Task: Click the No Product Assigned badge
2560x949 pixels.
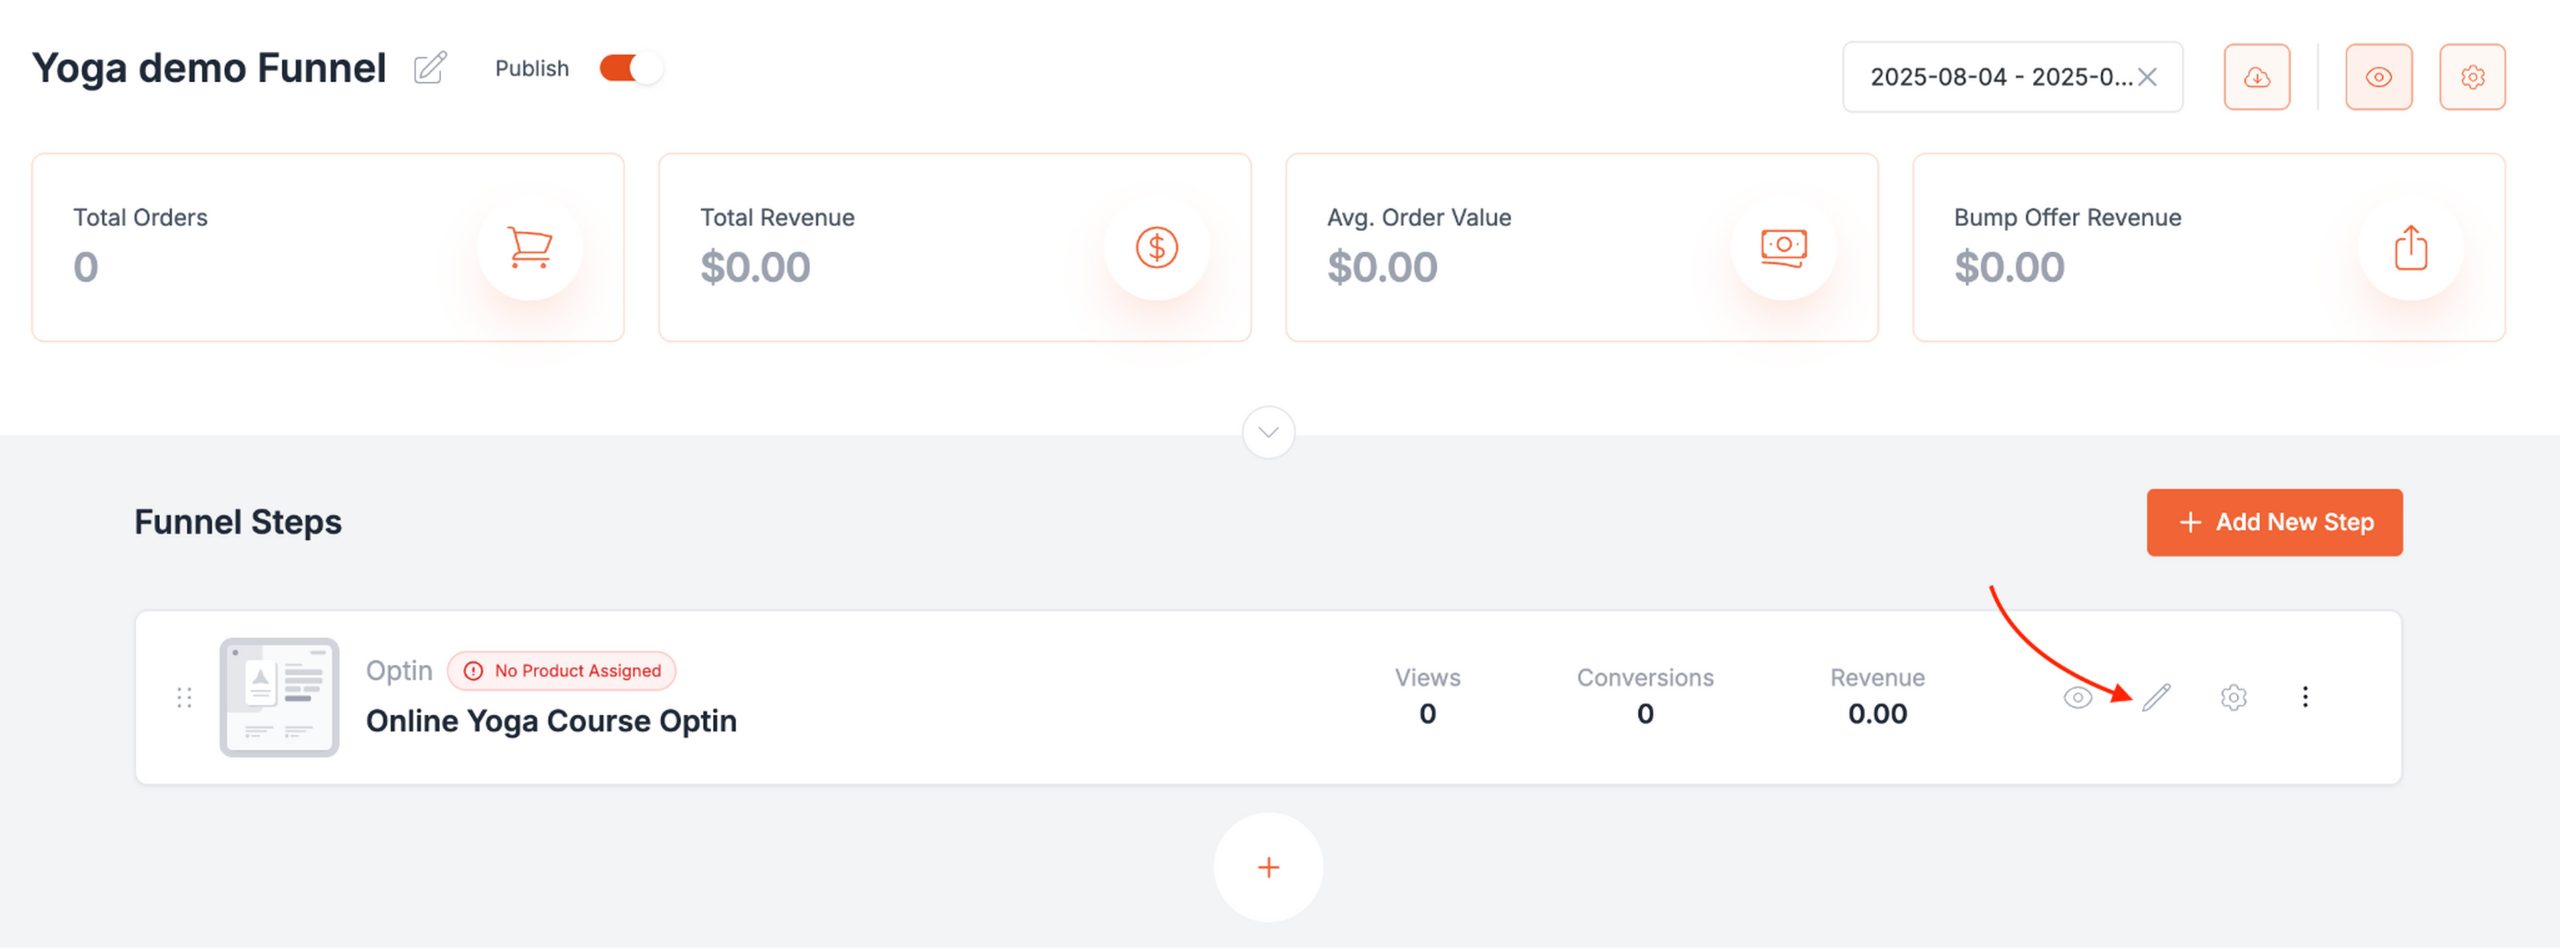Action: pos(562,671)
